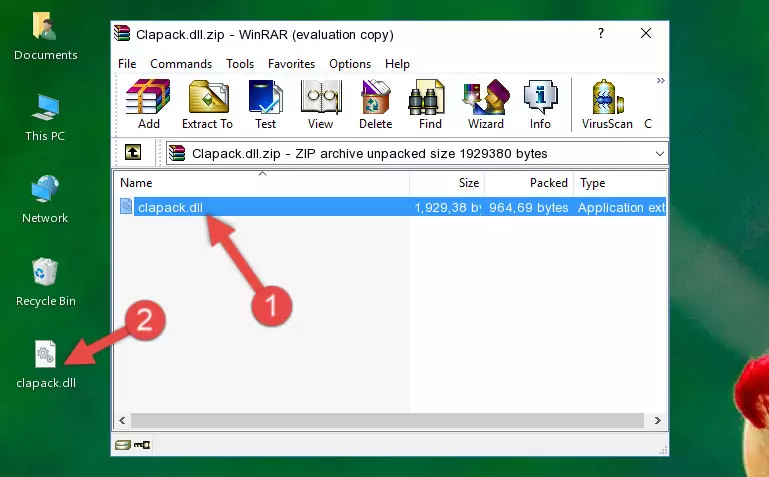Open the Help menu
769x477 pixels.
coord(397,64)
